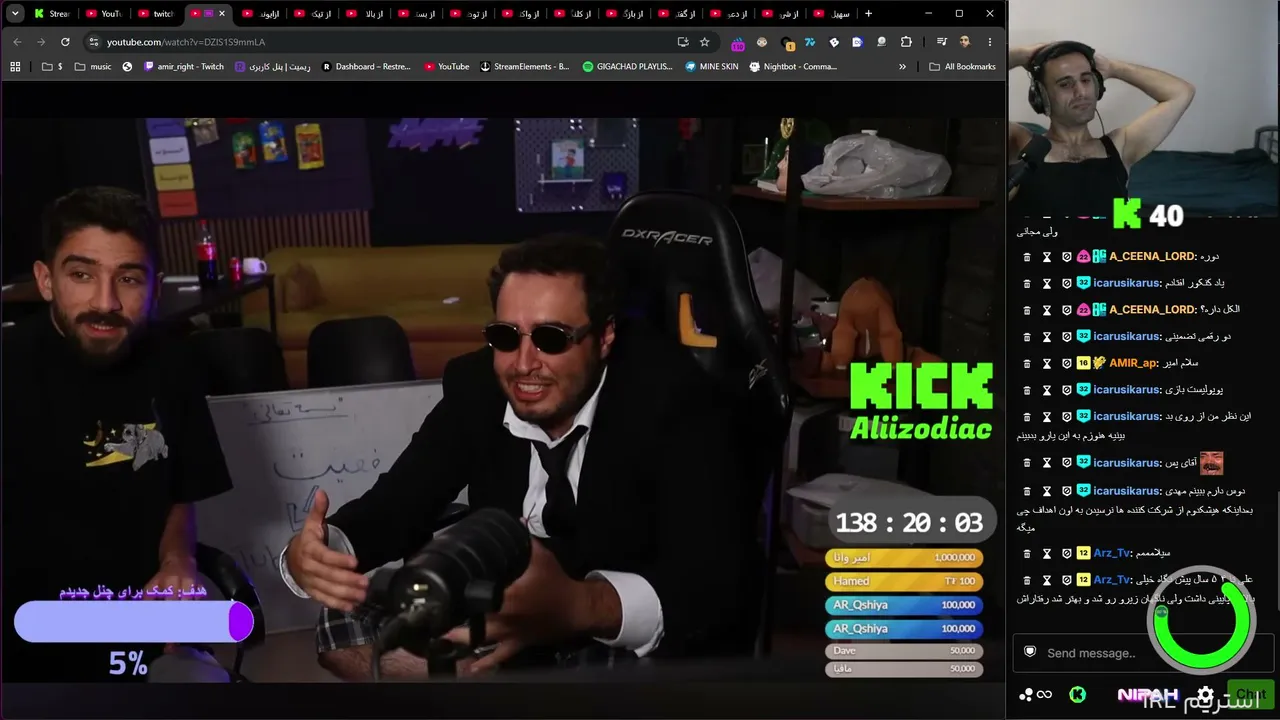Delete Arz_Tv's 'سیلامممم' message
The image size is (1280, 720).
click(x=1027, y=553)
